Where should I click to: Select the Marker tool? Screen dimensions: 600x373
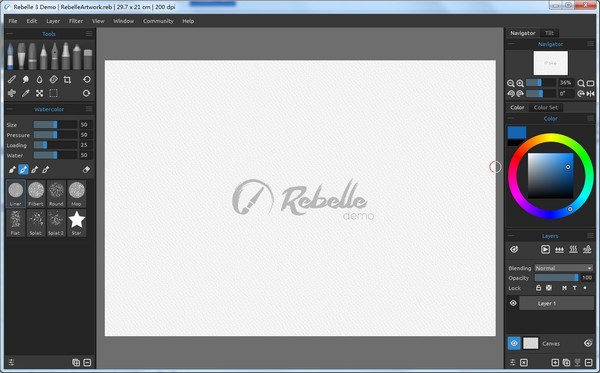66,56
